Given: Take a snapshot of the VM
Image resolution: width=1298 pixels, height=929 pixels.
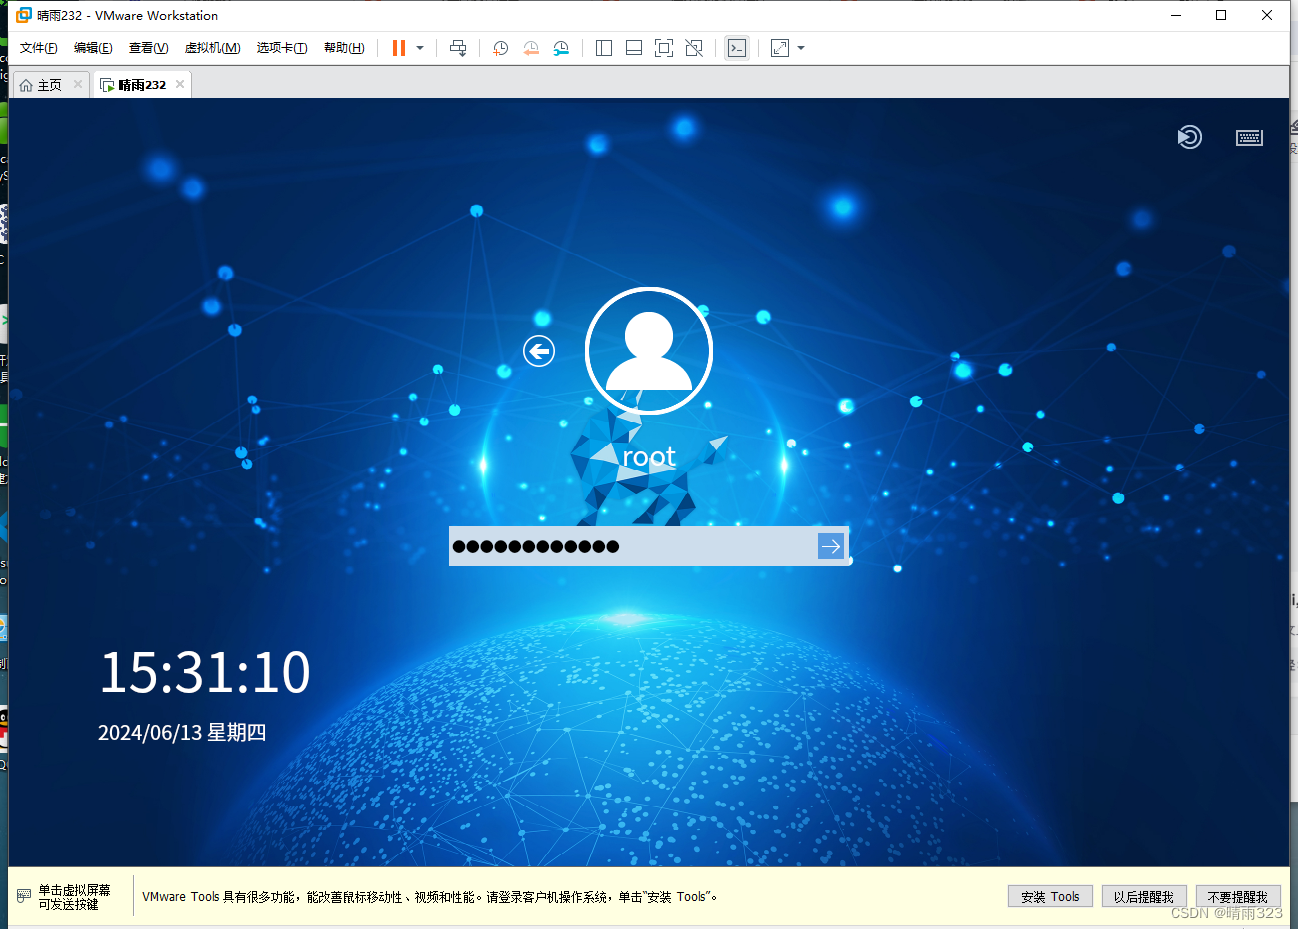Looking at the screenshot, I should 501,48.
